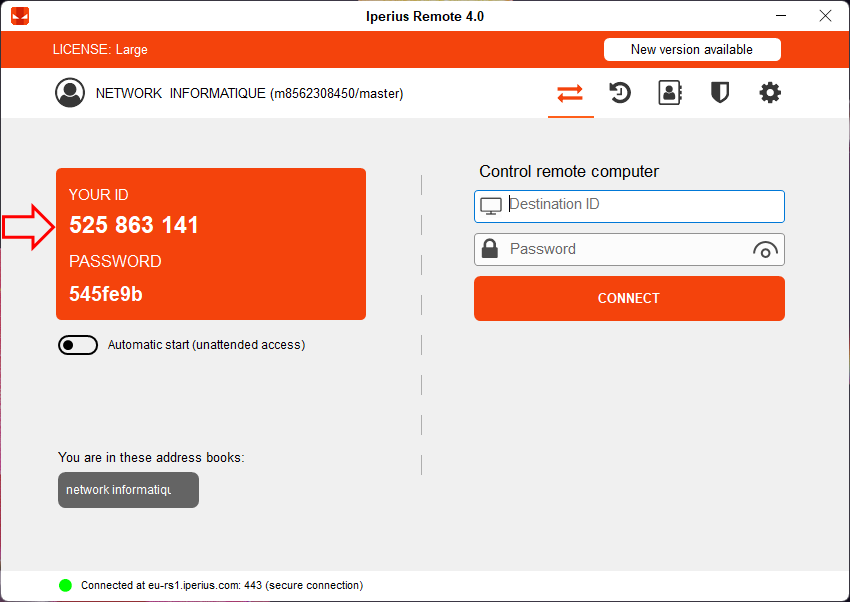
Task: Click the Connected at eu-rs1.iperius.com status text
Action: [222, 585]
